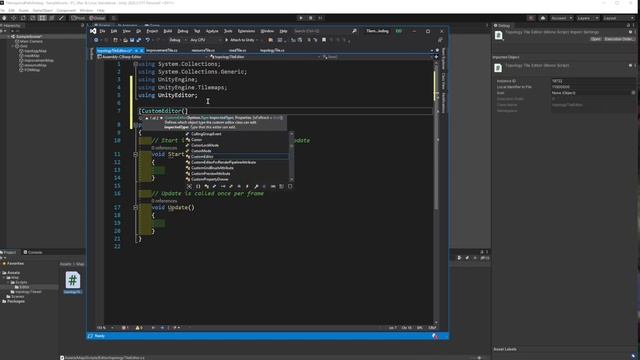Click the code editor vertical scrollbar

click(x=436, y=192)
